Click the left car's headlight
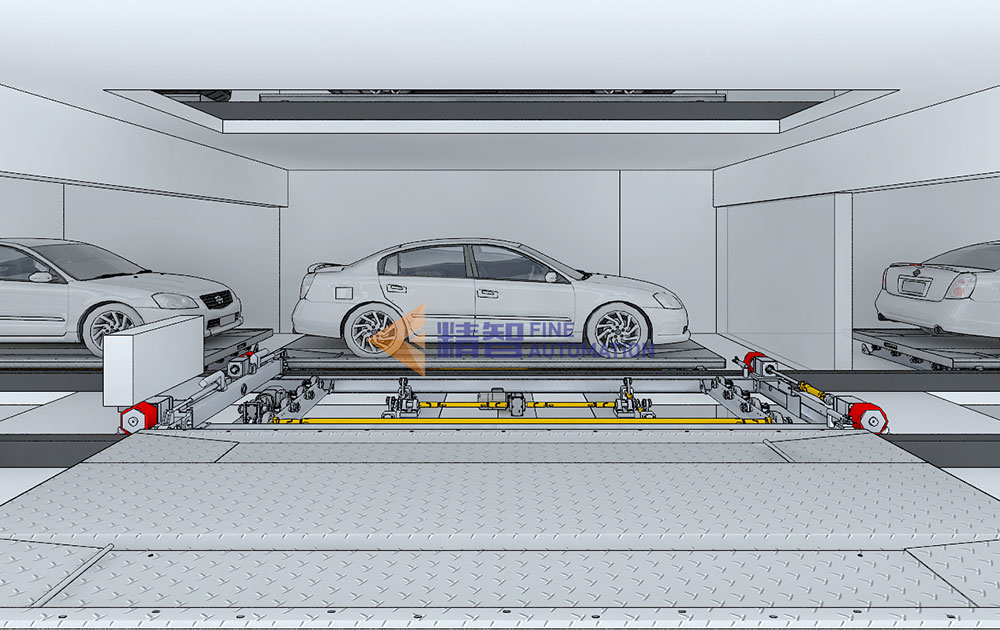 (174, 300)
